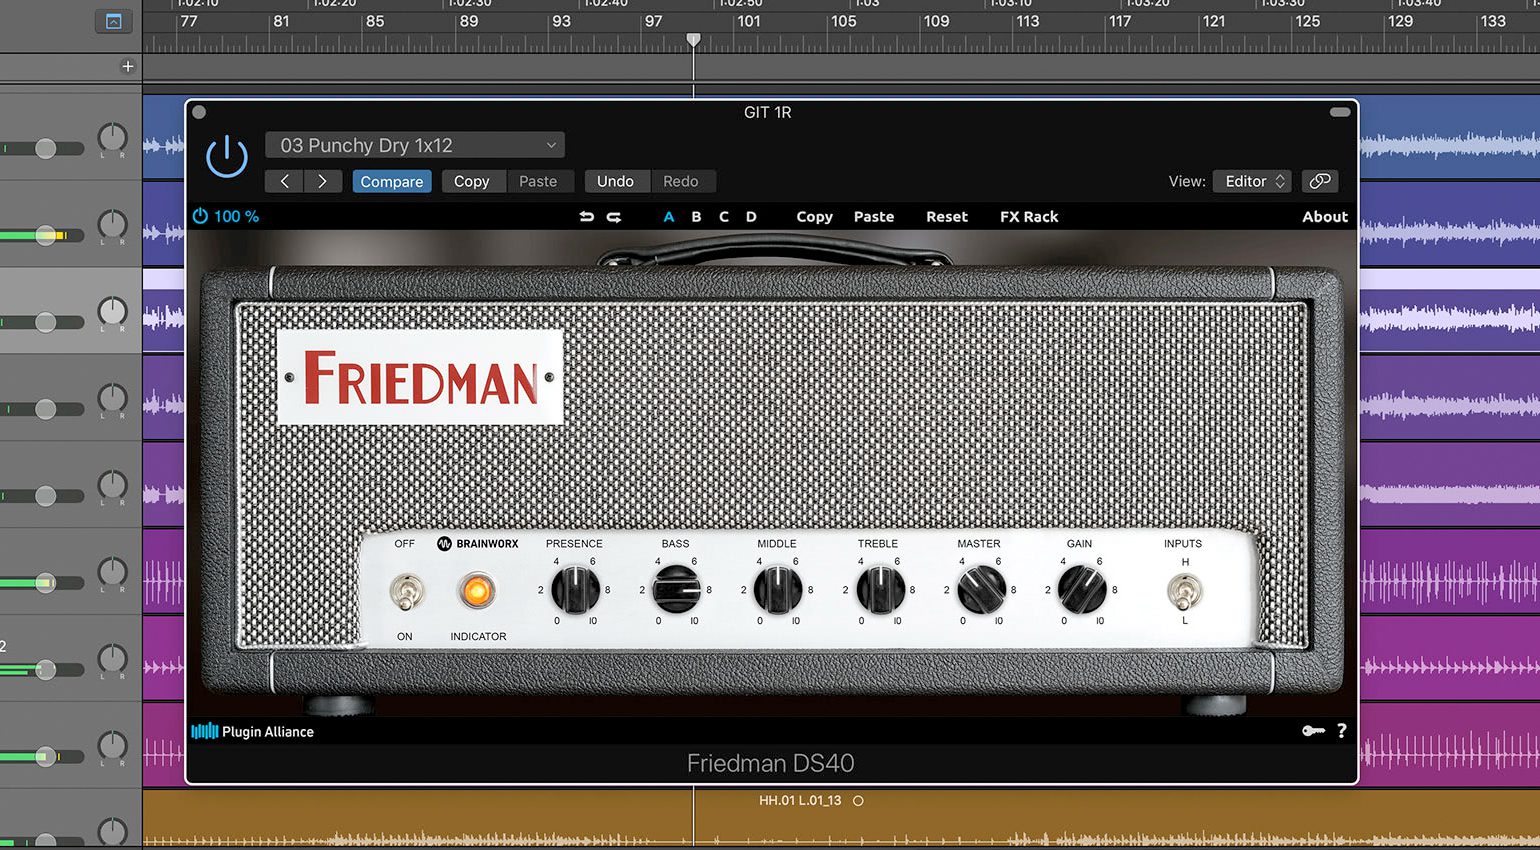Viewport: 1540px width, 850px height.
Task: Click the Brainworx undo arrow icon
Action: [x=586, y=216]
